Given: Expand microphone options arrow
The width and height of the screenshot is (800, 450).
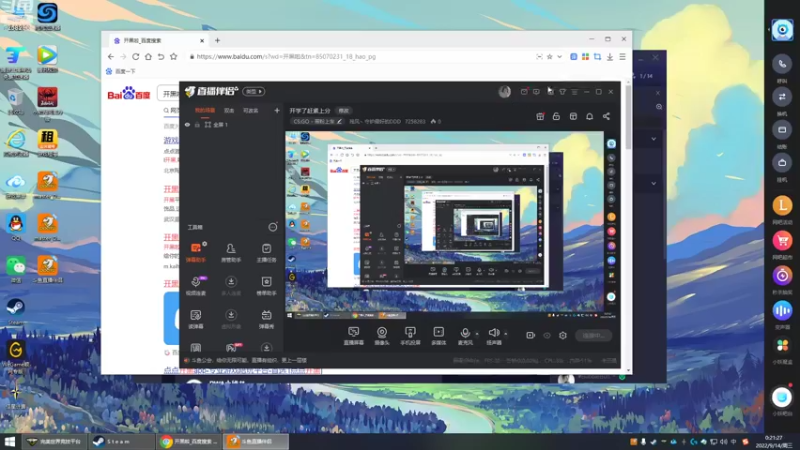Looking at the screenshot, I should pos(477,334).
